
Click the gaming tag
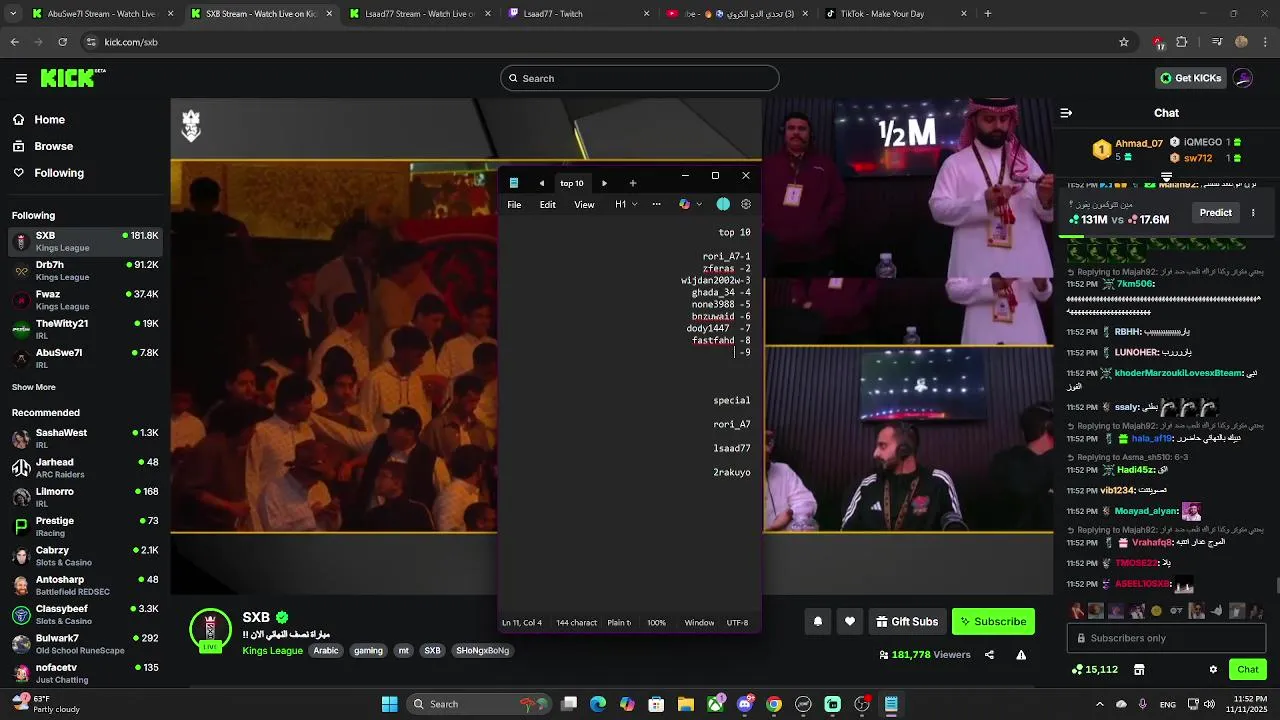pyautogui.click(x=368, y=650)
